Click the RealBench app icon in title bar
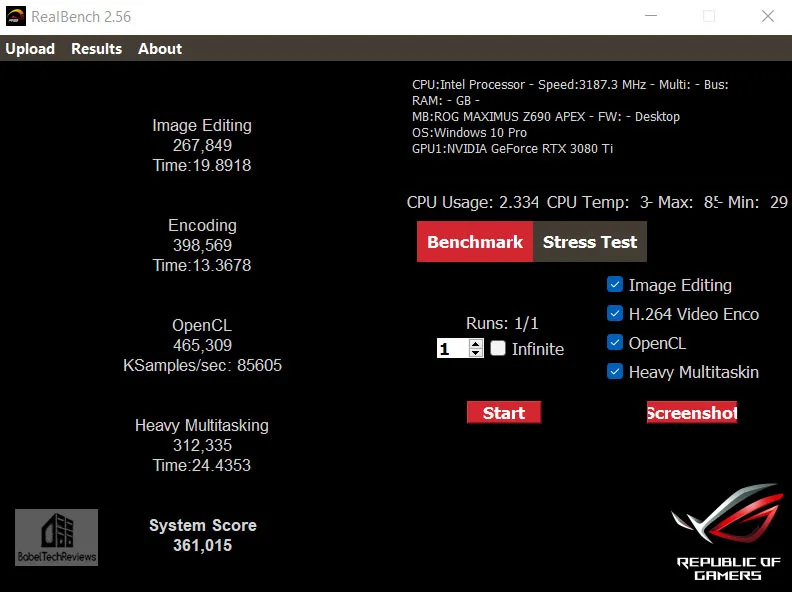The height and width of the screenshot is (592, 792). 16,17
